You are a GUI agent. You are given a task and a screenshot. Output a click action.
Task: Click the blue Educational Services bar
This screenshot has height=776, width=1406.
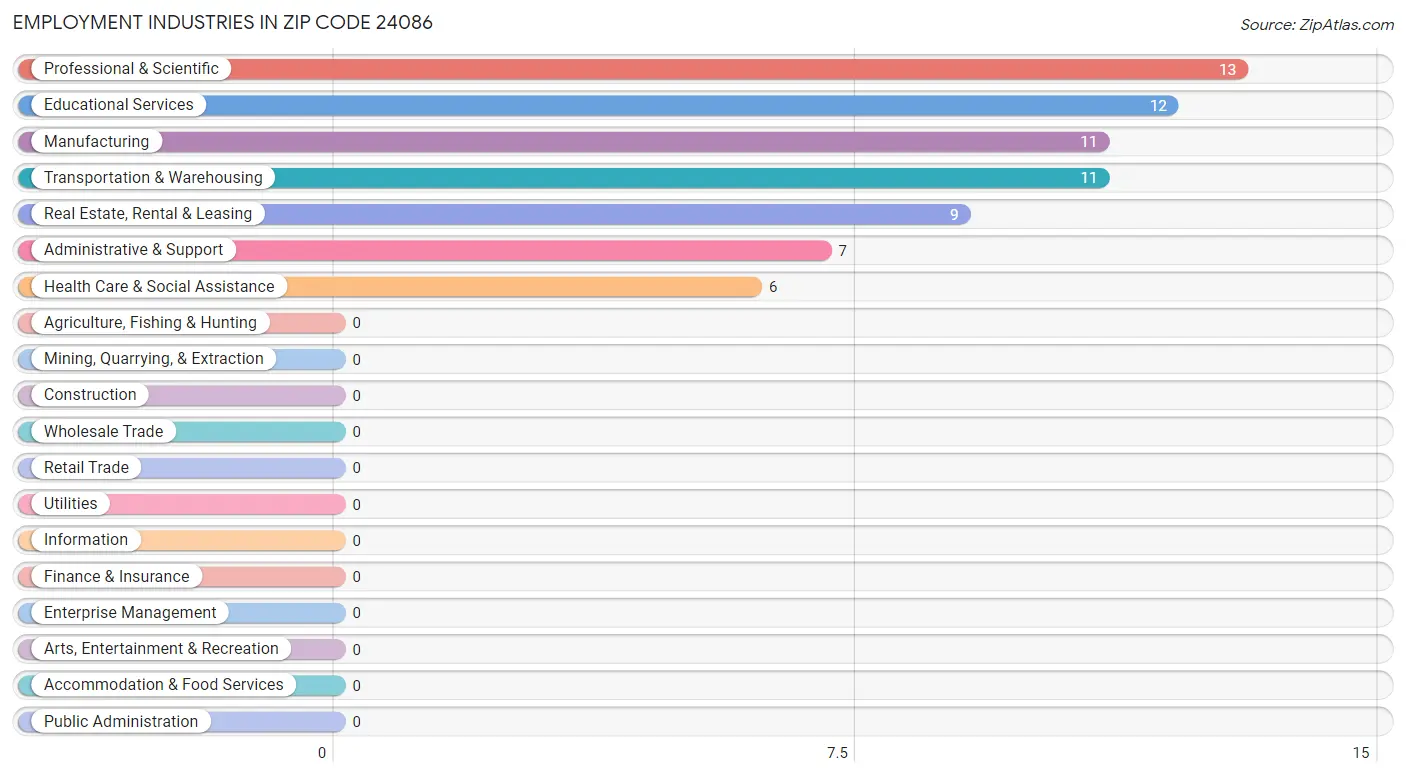coord(598,105)
